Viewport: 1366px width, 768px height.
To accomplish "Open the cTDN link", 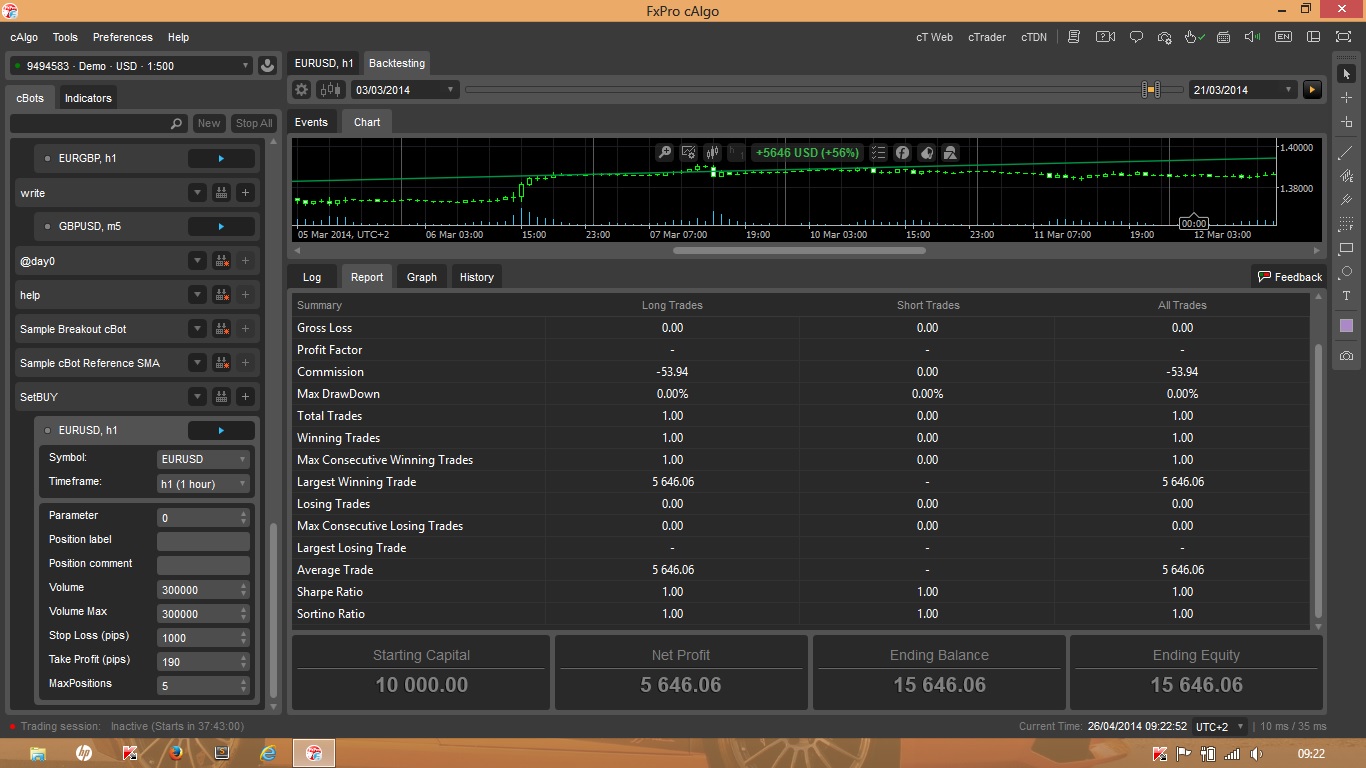I will (1034, 37).
